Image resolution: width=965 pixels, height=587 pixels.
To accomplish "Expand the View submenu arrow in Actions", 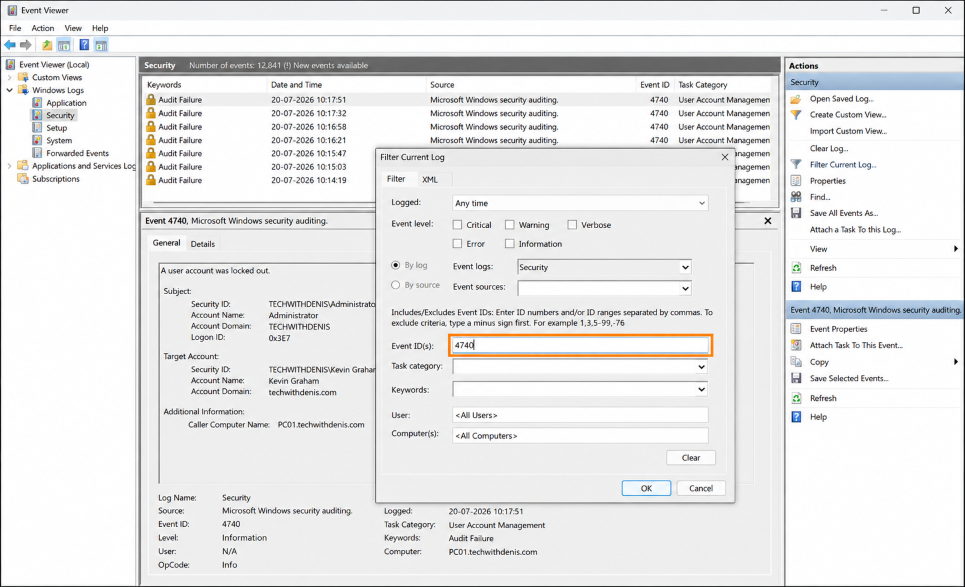I will coord(956,249).
